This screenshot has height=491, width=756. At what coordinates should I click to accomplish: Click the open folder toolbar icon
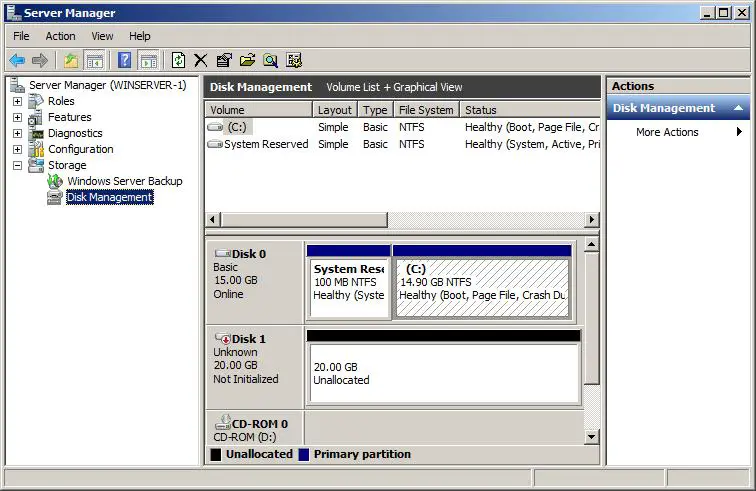[247, 60]
